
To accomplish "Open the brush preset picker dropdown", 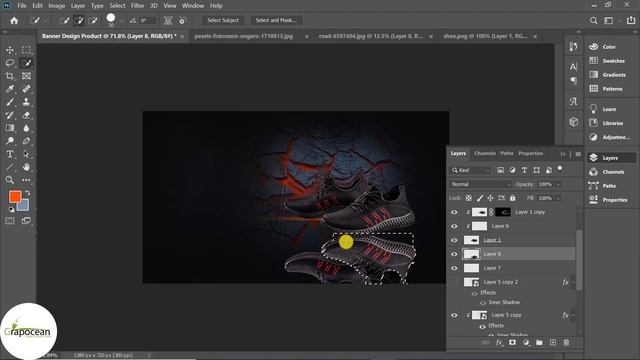I will (121, 20).
